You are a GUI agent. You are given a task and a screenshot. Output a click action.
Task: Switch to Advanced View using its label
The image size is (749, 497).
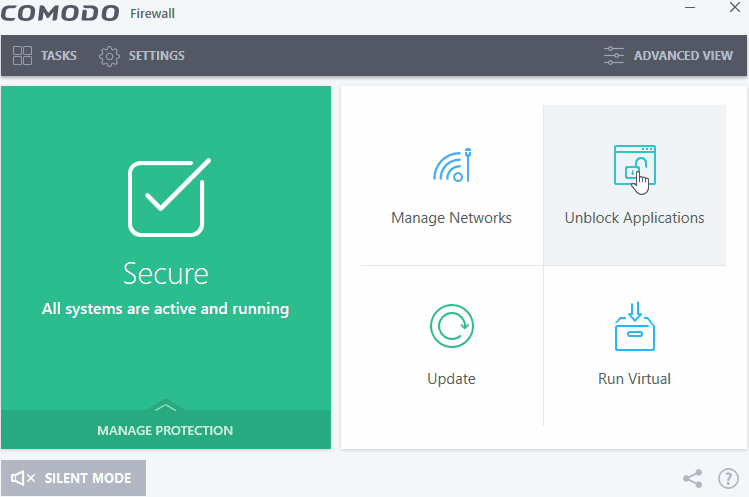pos(683,56)
